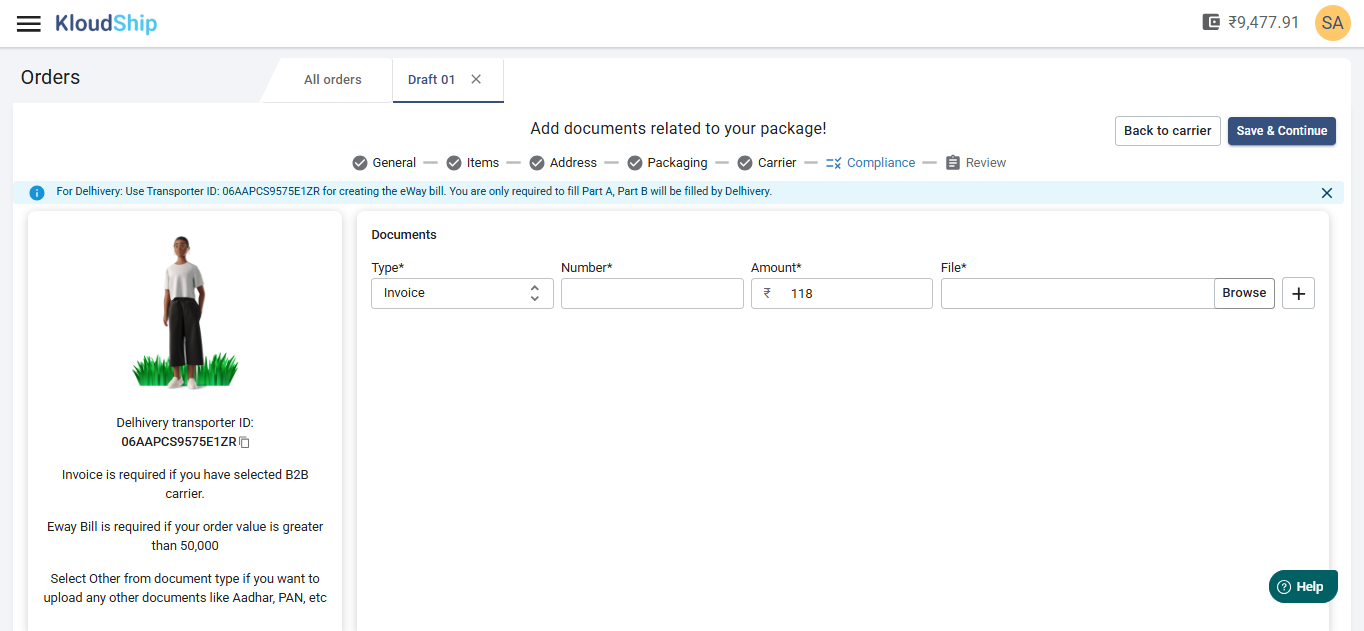Expand the document Type dropdown
1364x631 pixels.
462,293
